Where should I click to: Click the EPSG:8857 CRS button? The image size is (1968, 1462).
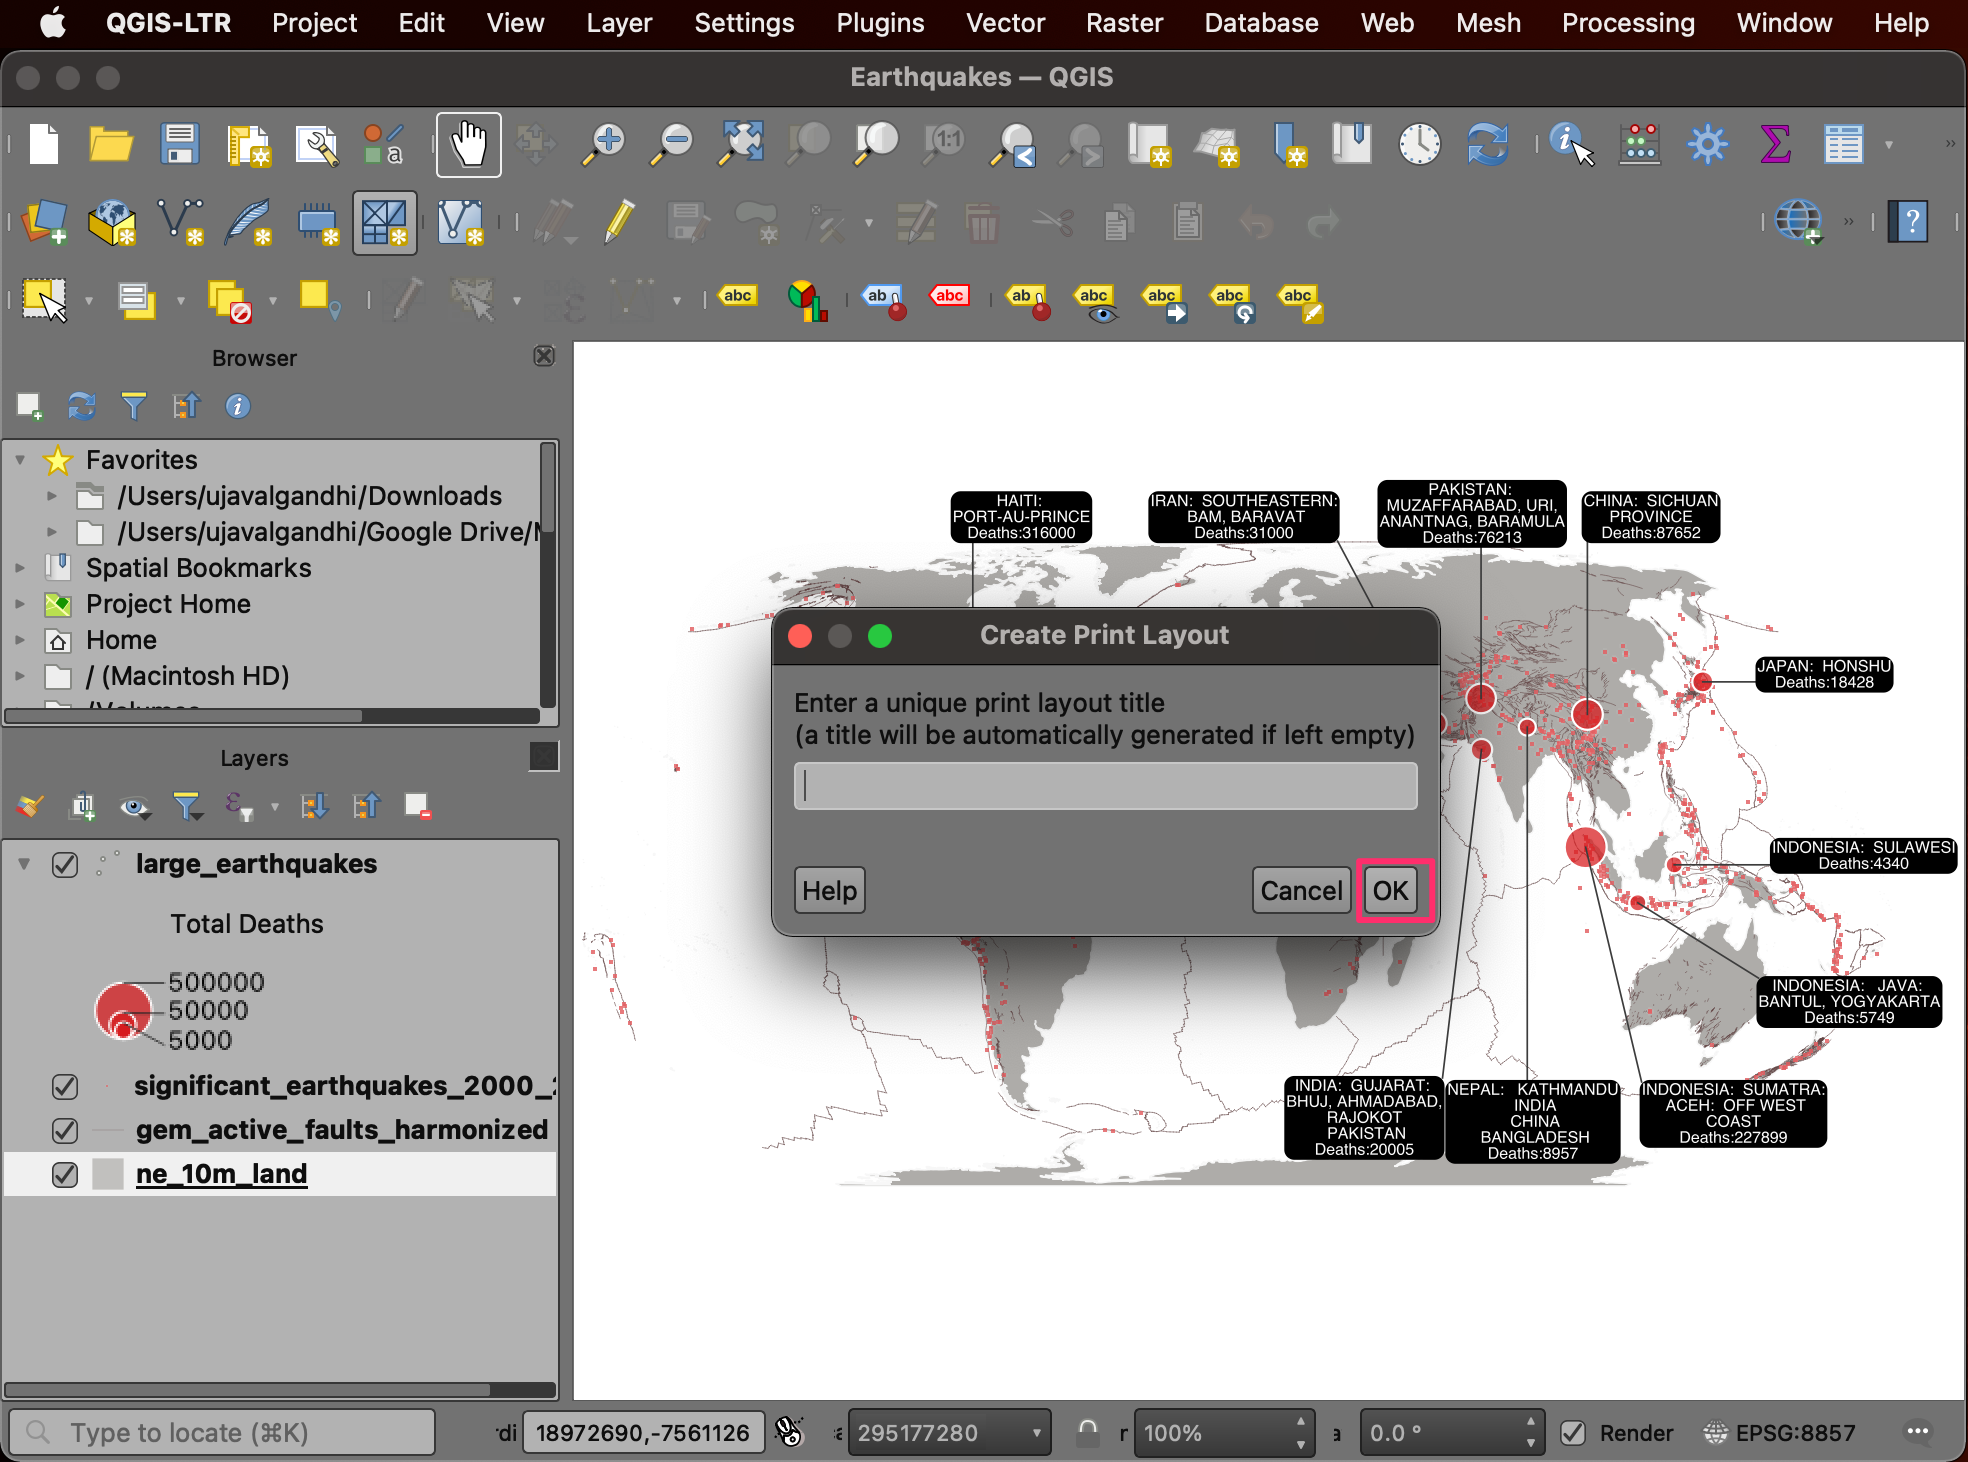(1781, 1433)
